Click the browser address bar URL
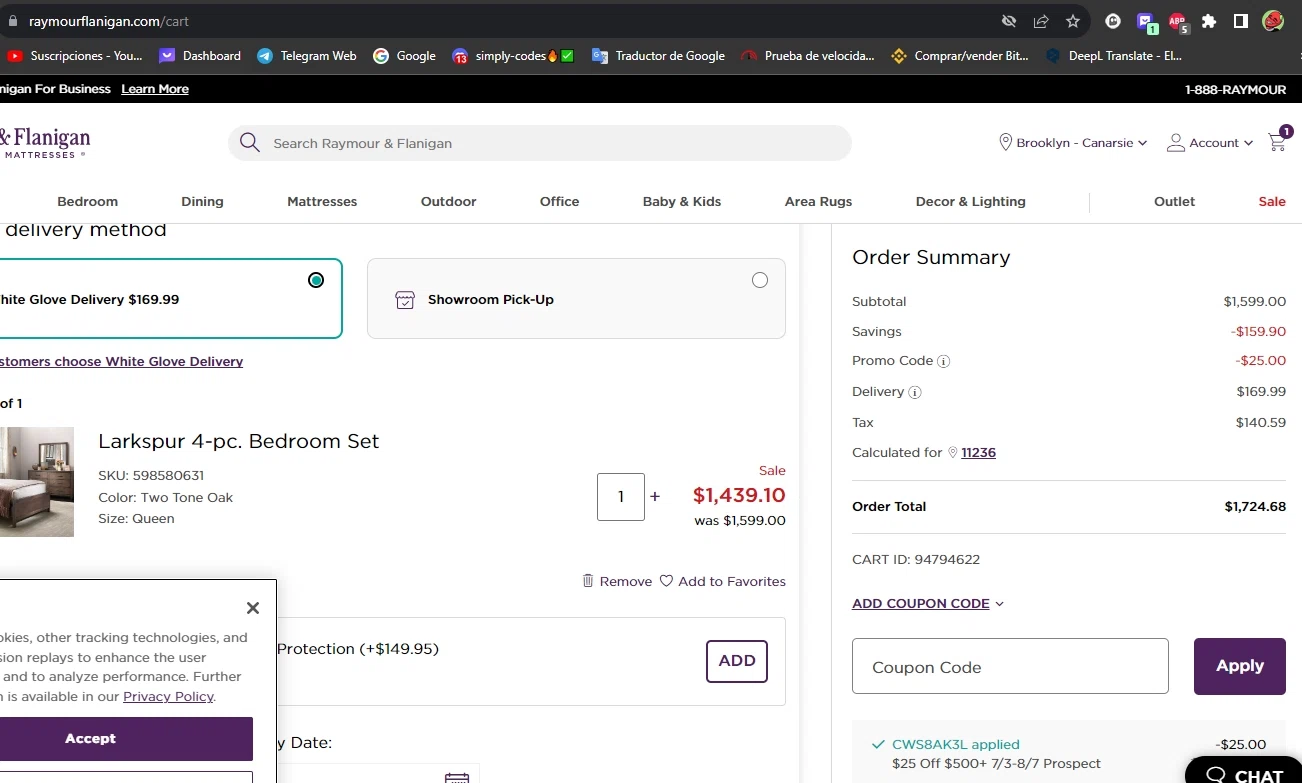The image size is (1302, 783). point(109,21)
